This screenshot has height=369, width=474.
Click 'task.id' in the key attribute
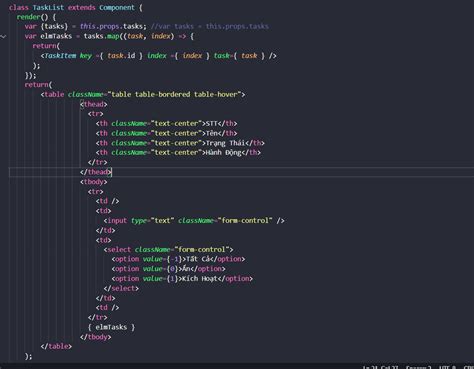coord(121,56)
